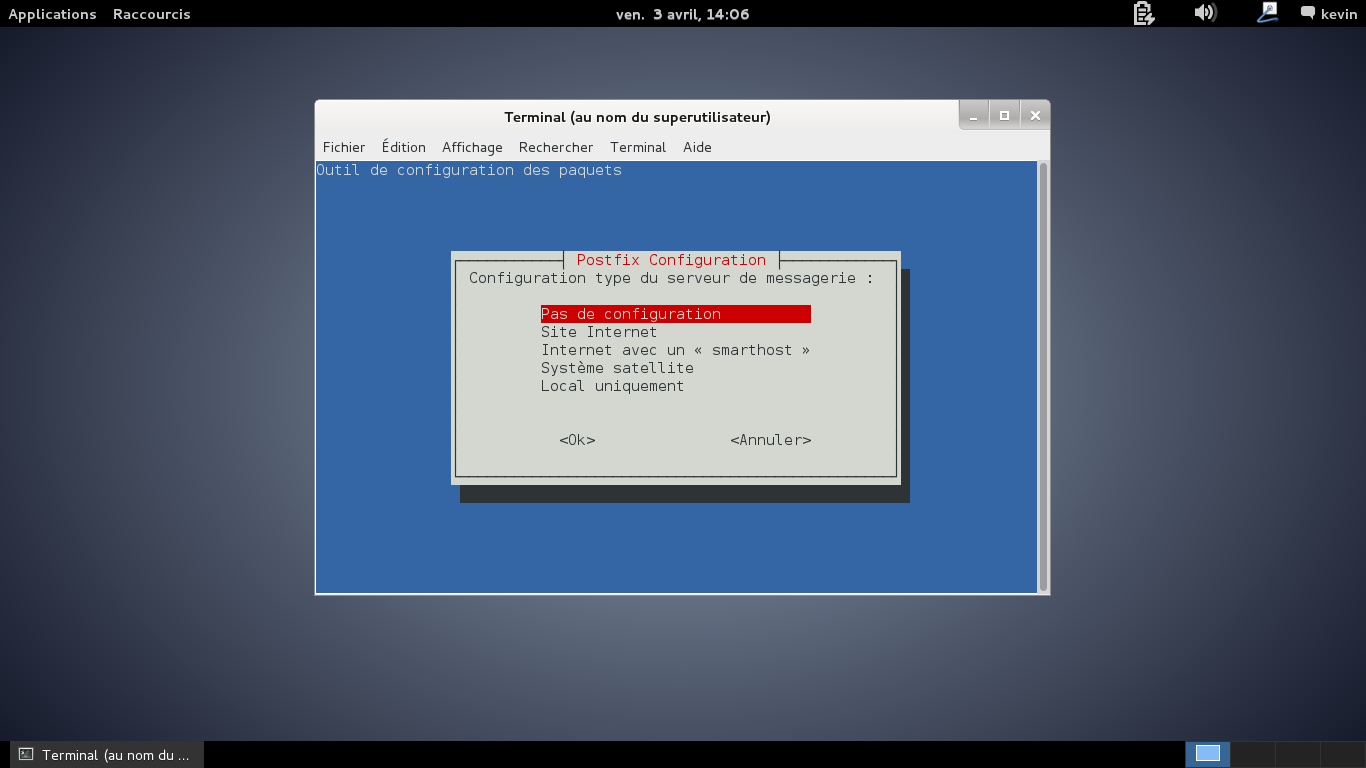This screenshot has width=1366, height=768.
Task: Open the Édition menu
Action: [404, 147]
